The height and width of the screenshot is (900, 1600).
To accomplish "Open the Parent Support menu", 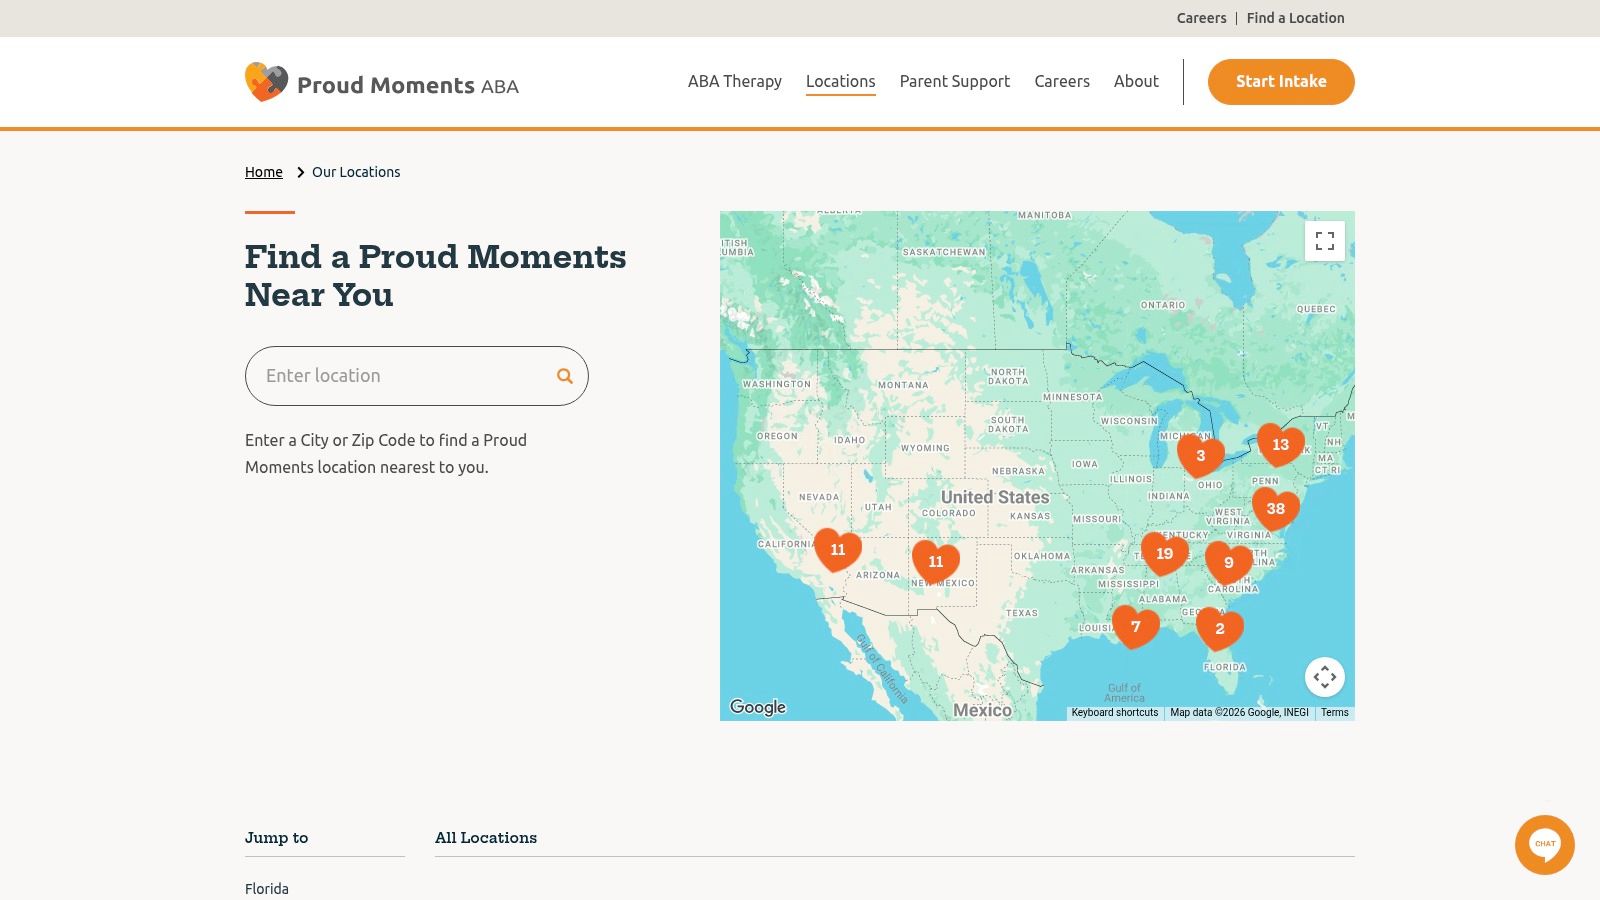I will click(x=955, y=82).
